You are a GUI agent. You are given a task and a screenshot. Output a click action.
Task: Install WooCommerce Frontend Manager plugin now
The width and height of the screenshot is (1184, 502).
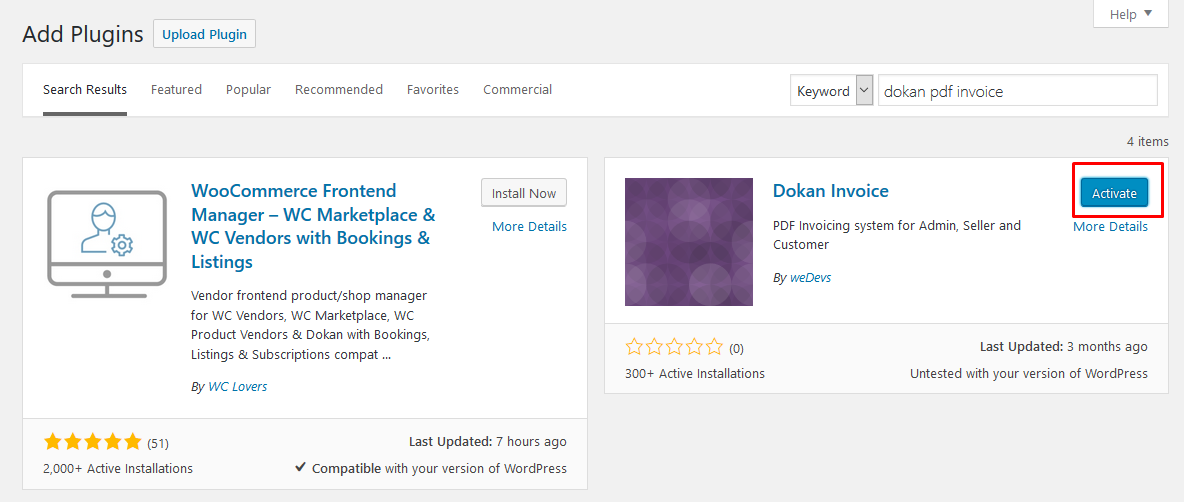click(x=524, y=193)
